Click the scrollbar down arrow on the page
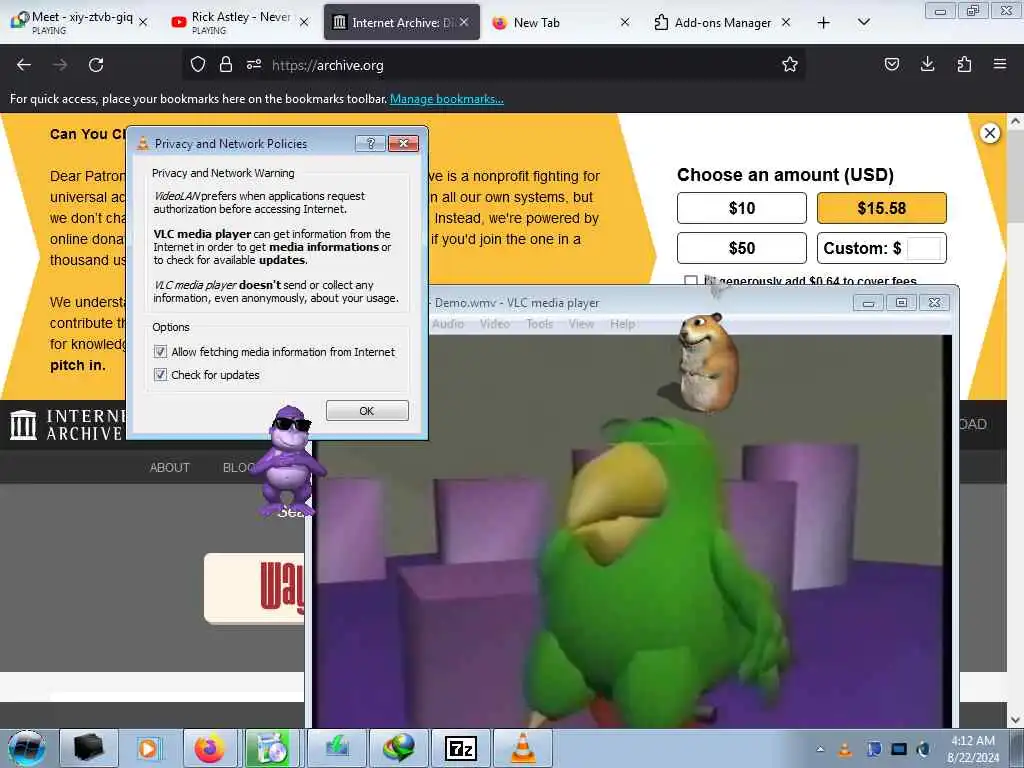1024x768 pixels. 1015,720
